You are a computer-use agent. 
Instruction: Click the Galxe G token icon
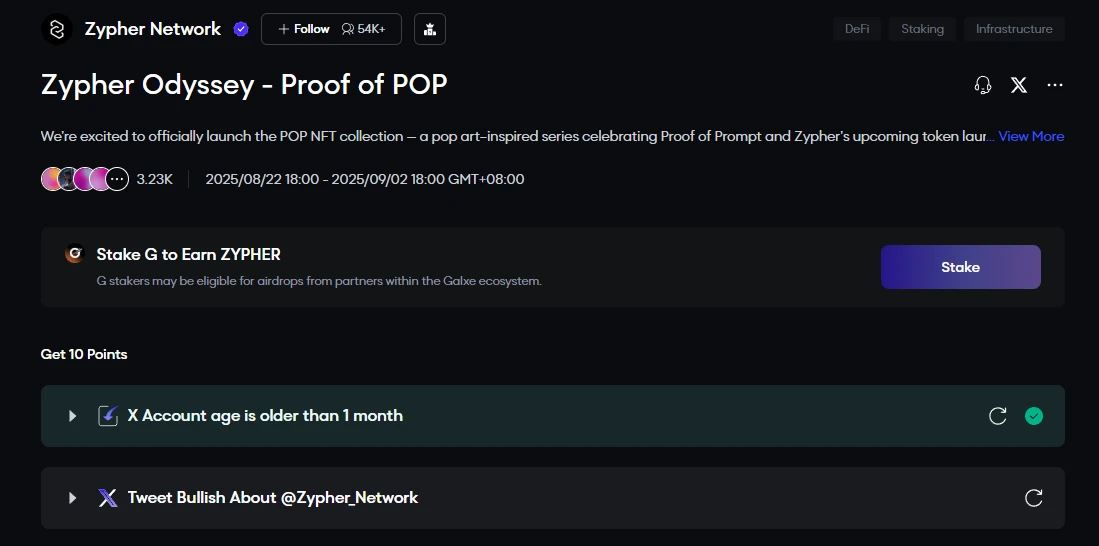[x=74, y=254]
